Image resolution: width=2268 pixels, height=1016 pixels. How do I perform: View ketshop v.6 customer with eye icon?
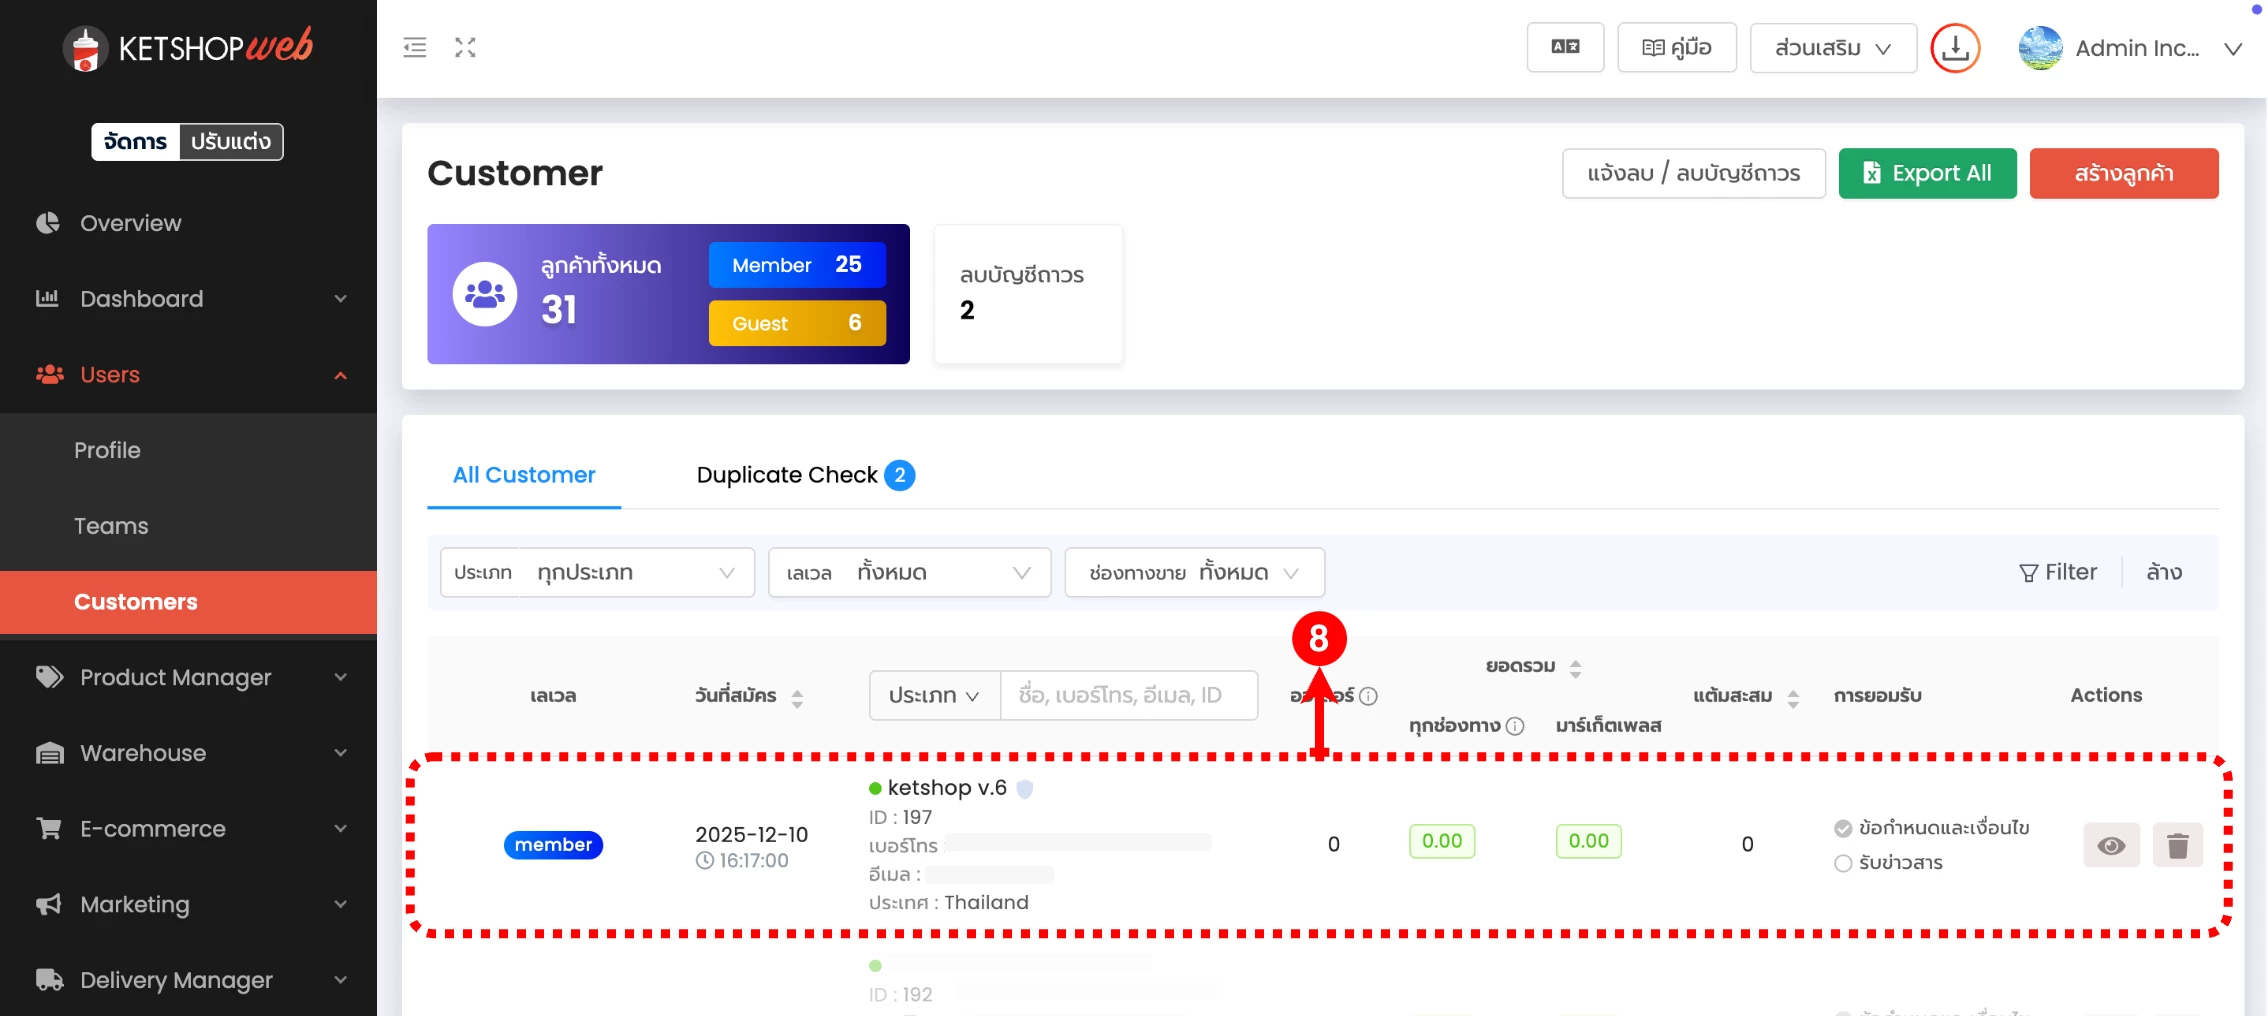tap(2111, 846)
